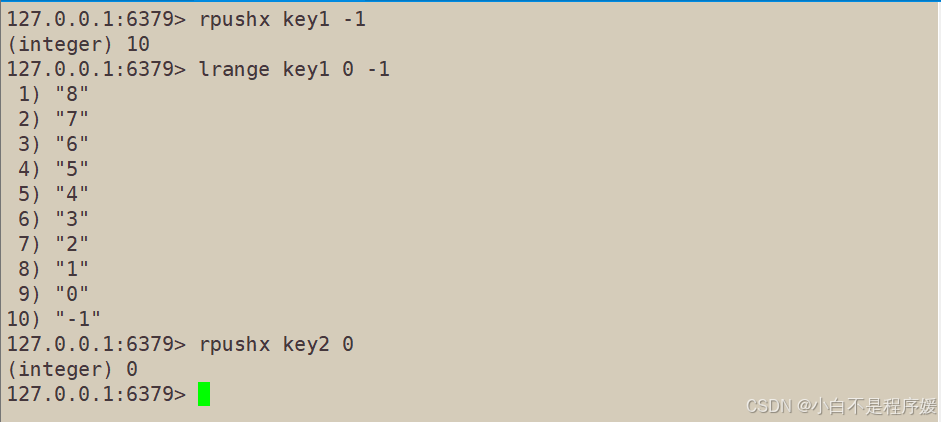Click the "rpushx key2 0" command text
This screenshot has width=941, height=422.
[276, 344]
